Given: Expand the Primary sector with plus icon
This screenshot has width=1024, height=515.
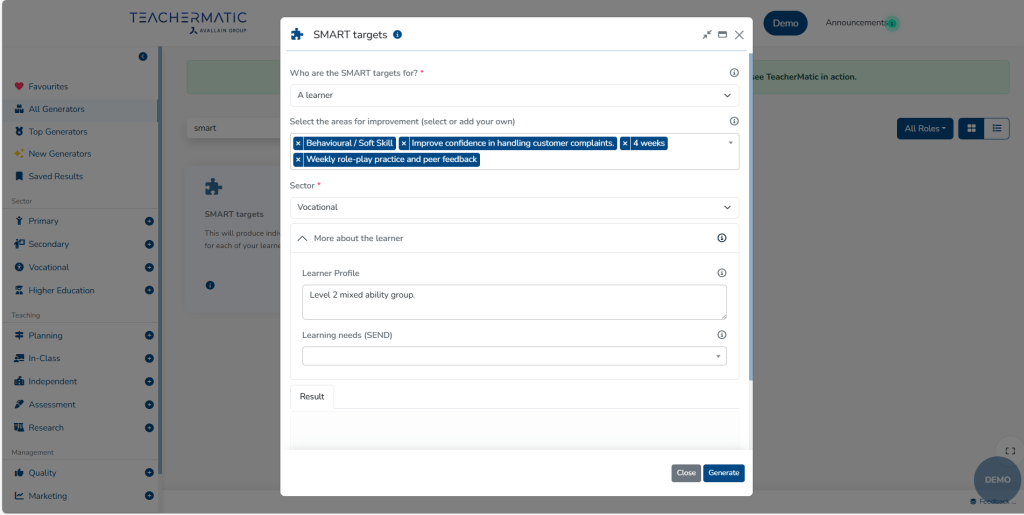Looking at the screenshot, I should click(x=150, y=221).
